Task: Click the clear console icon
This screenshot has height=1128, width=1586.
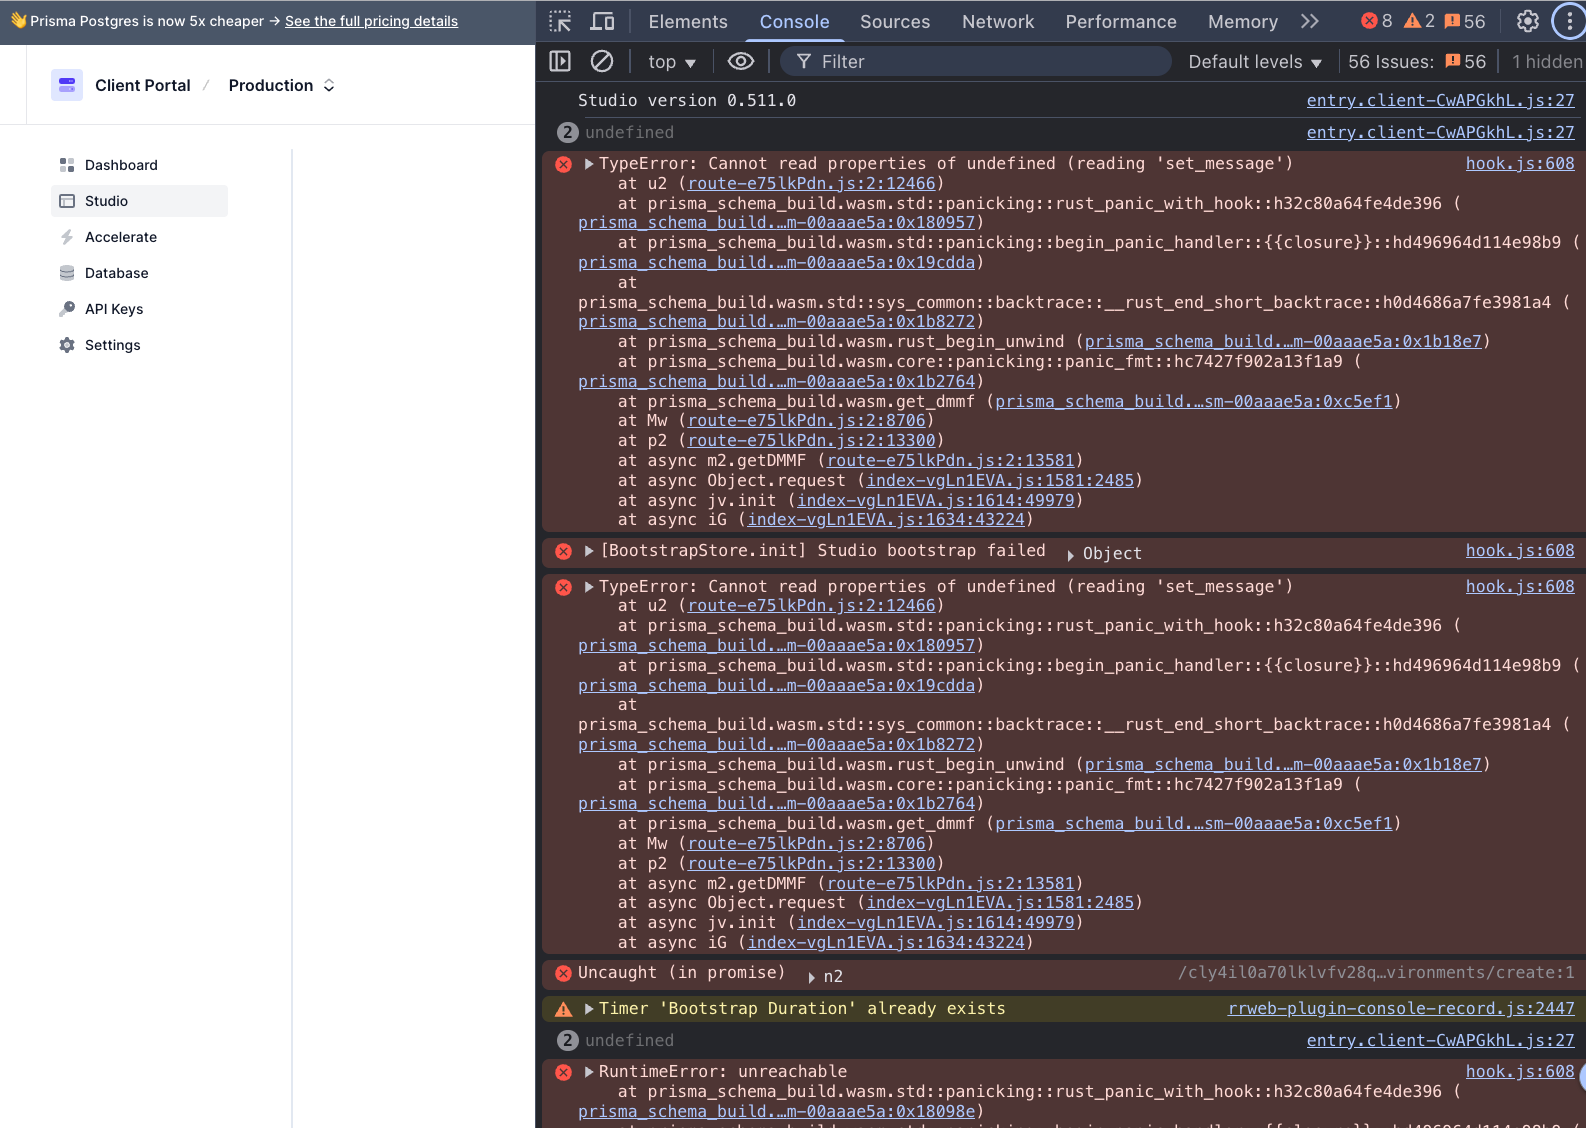Action: coord(602,62)
